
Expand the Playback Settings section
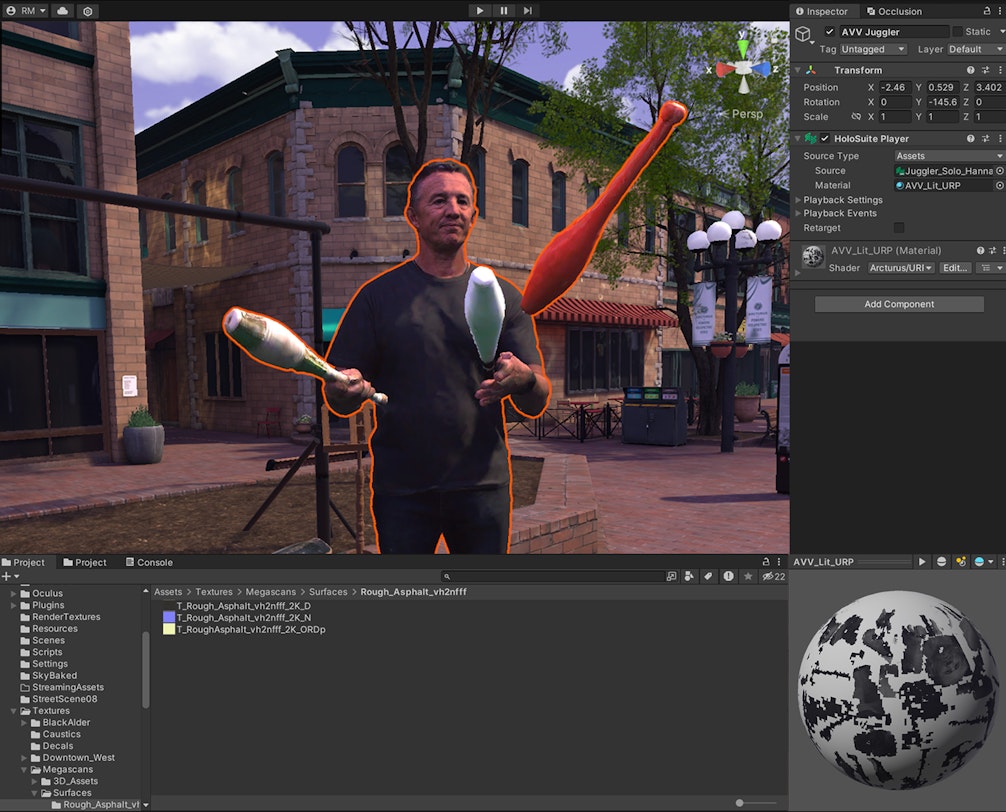coord(797,199)
